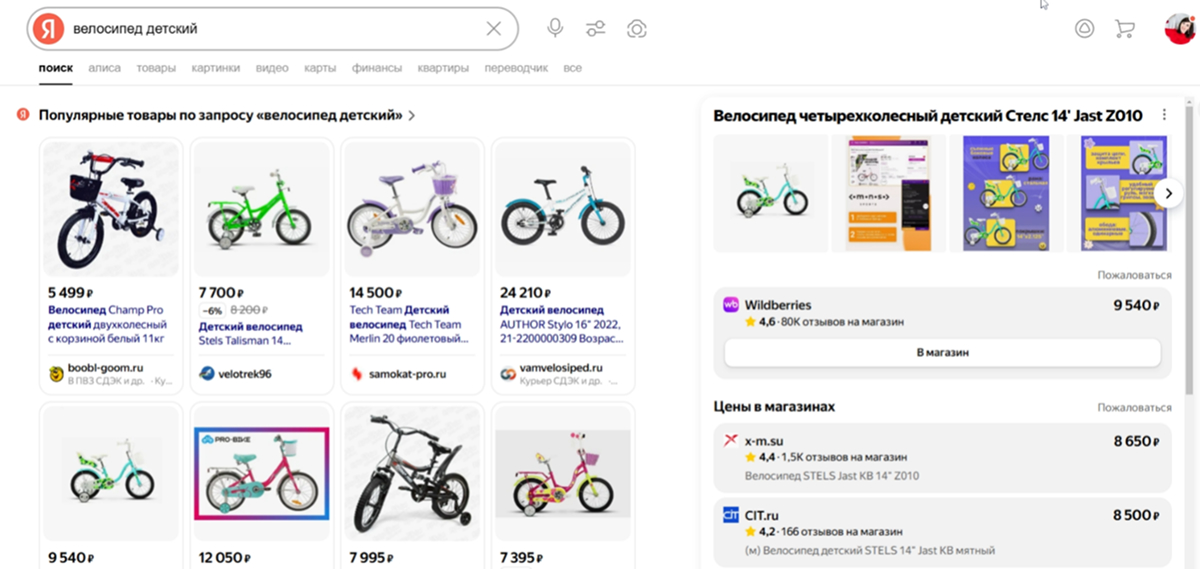Start voice search with microphone icon
The width and height of the screenshot is (1200, 569).
click(x=555, y=29)
